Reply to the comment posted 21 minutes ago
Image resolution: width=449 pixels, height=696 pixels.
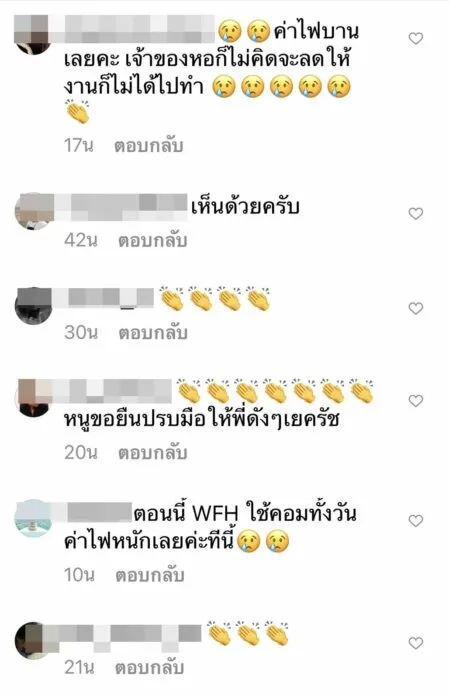150,668
